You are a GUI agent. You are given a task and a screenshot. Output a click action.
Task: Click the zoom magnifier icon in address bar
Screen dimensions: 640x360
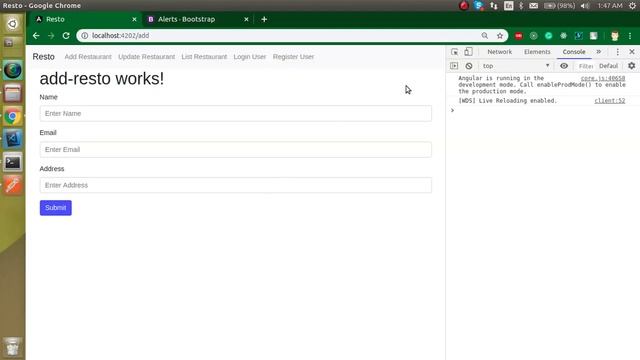484,36
